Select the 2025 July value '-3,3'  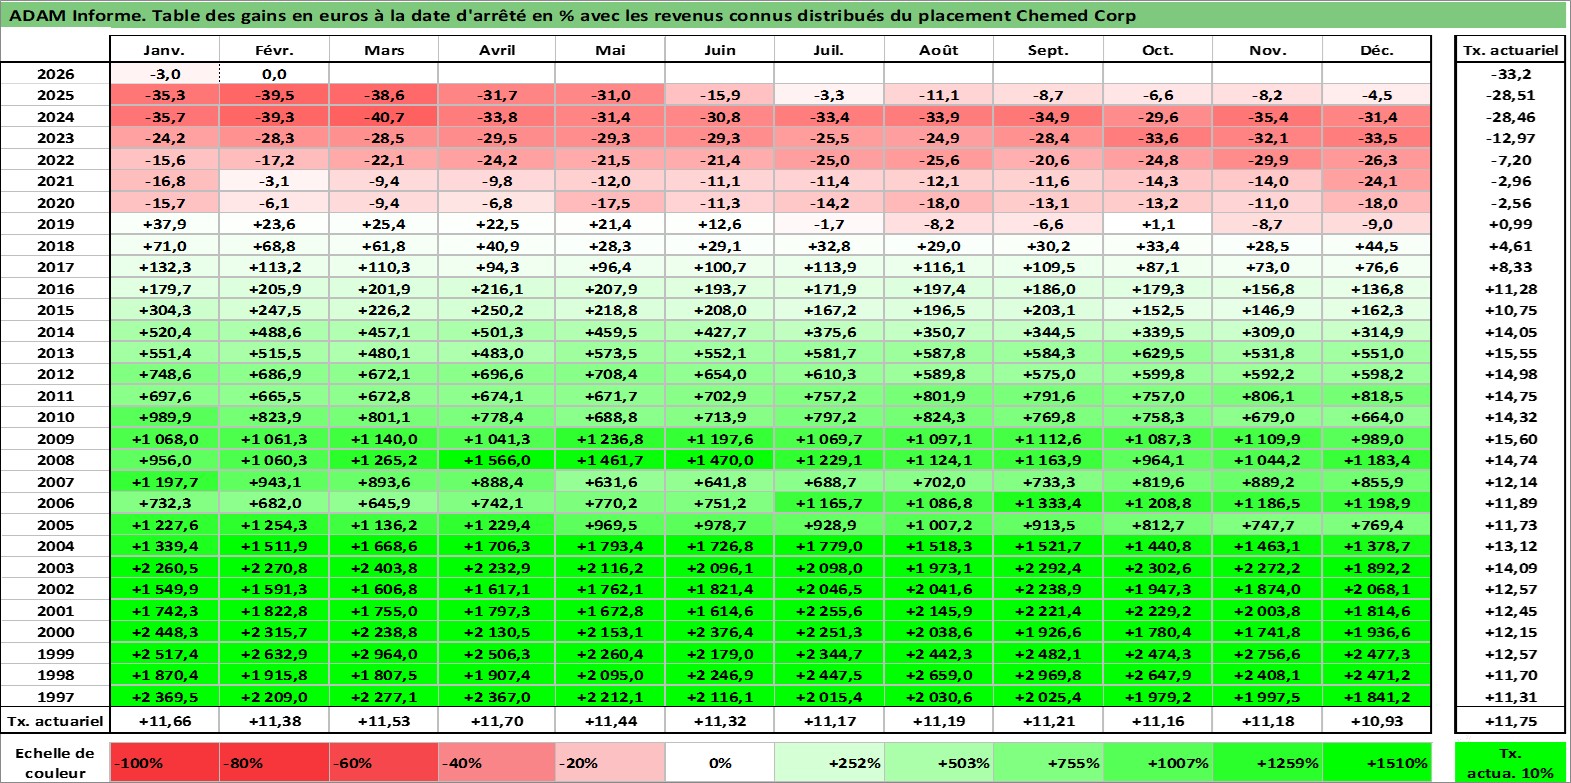click(829, 95)
